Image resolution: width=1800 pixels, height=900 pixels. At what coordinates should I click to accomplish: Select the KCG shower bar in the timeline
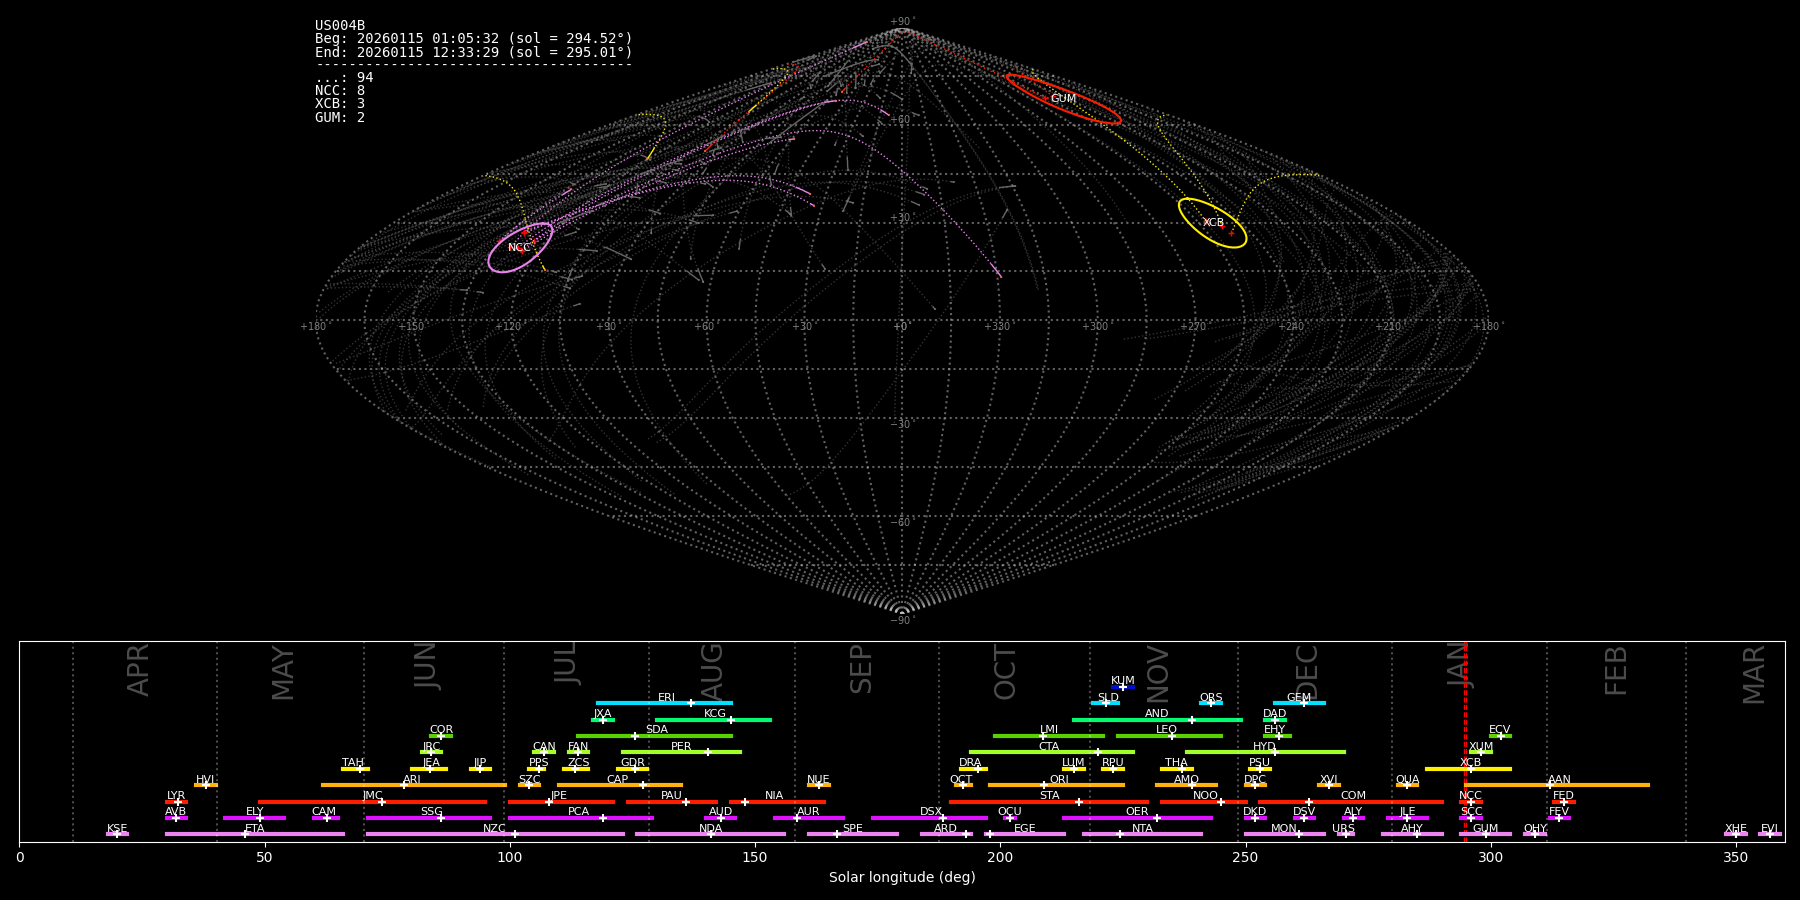713,719
